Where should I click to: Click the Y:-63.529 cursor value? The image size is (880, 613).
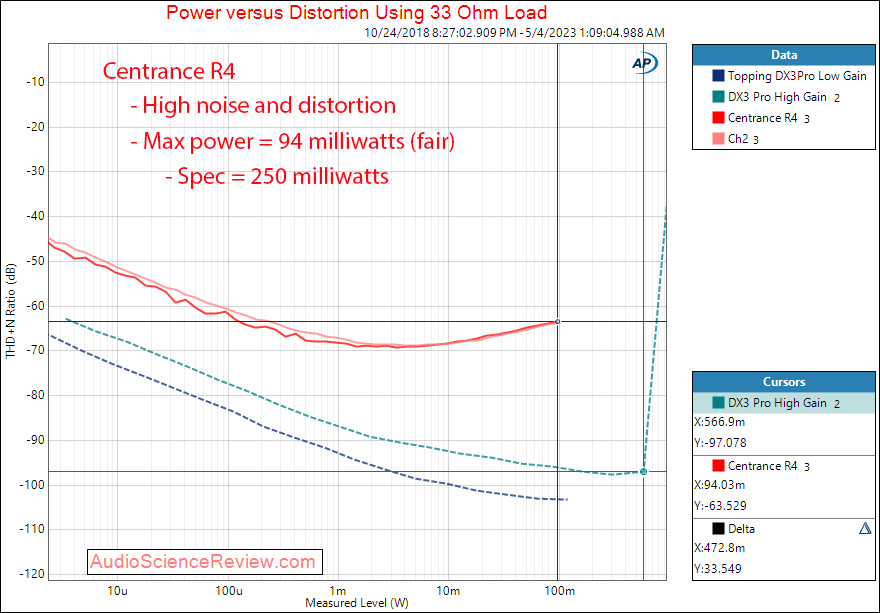721,506
